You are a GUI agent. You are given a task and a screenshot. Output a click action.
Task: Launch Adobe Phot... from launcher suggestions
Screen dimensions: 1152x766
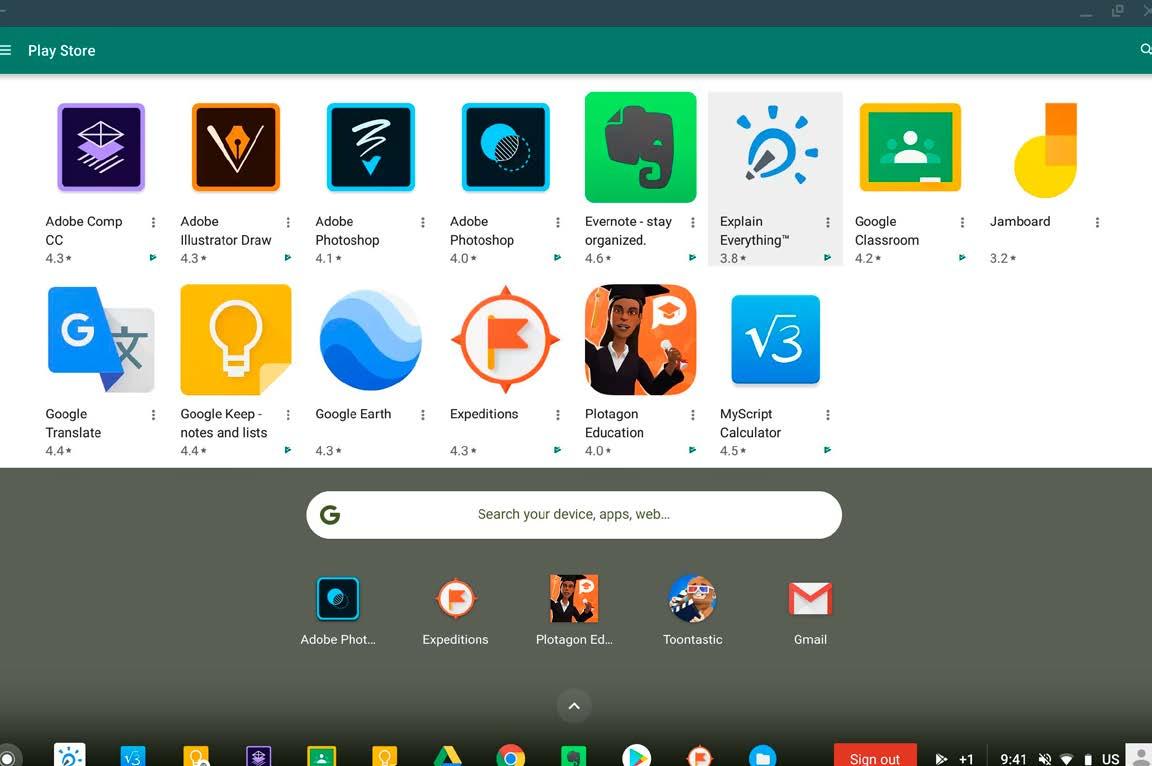[338, 599]
